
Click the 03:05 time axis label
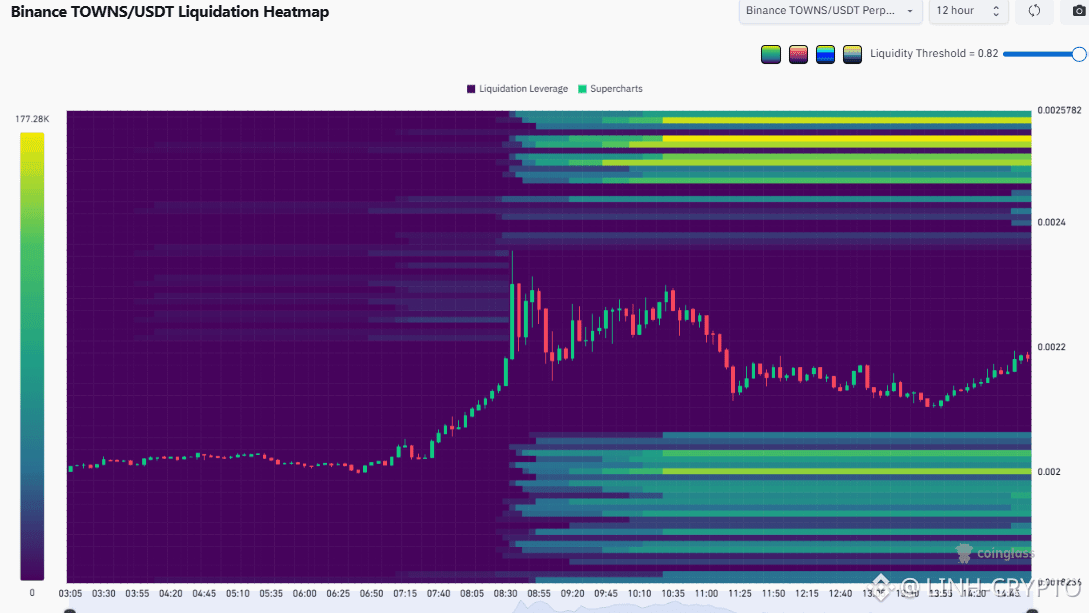tap(70, 594)
